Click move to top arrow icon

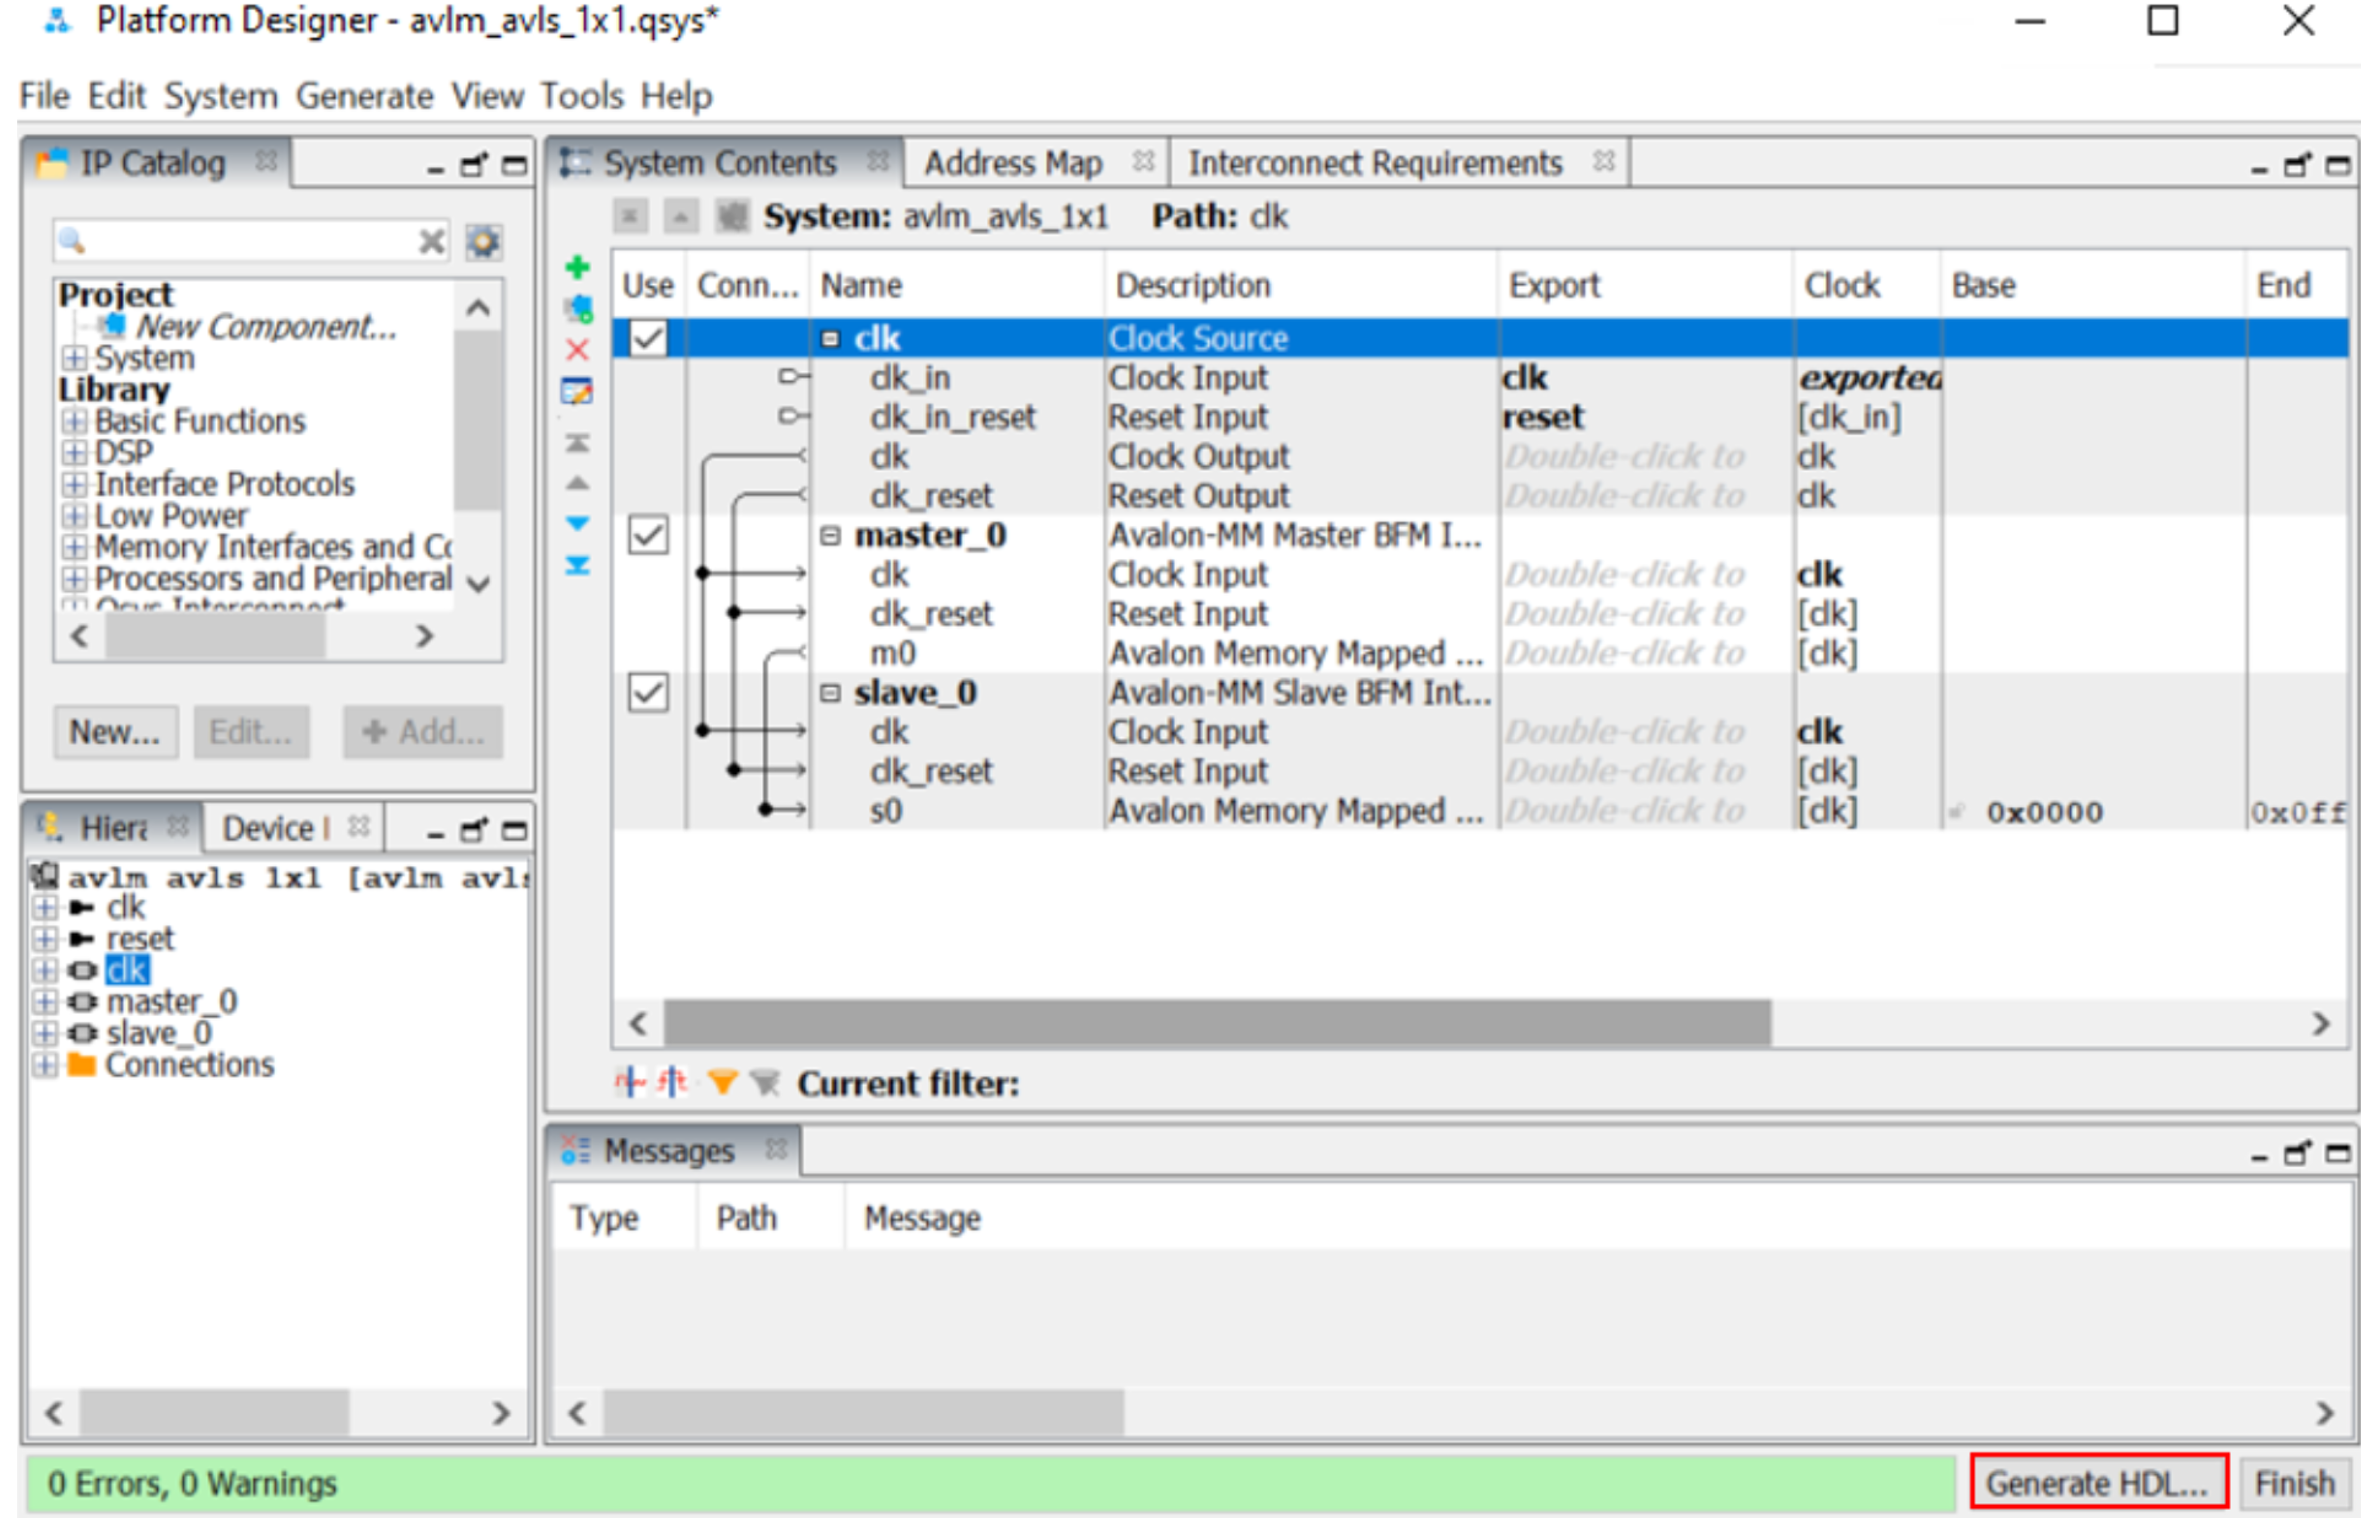coord(577,442)
